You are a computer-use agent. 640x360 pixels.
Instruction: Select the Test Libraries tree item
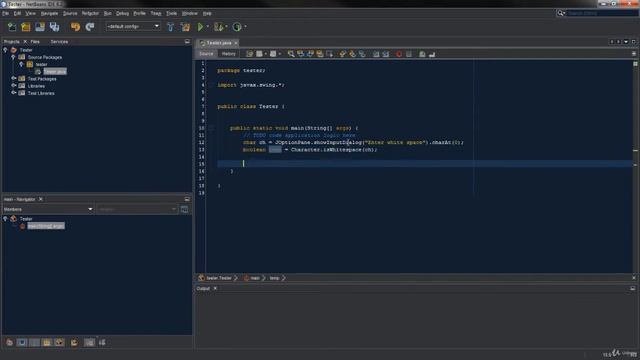41,93
